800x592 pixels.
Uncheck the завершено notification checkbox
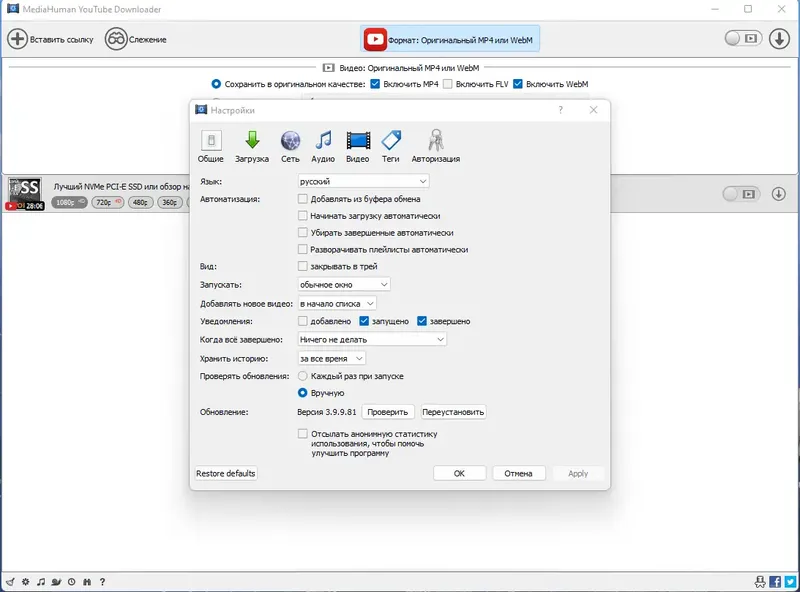[x=421, y=321]
